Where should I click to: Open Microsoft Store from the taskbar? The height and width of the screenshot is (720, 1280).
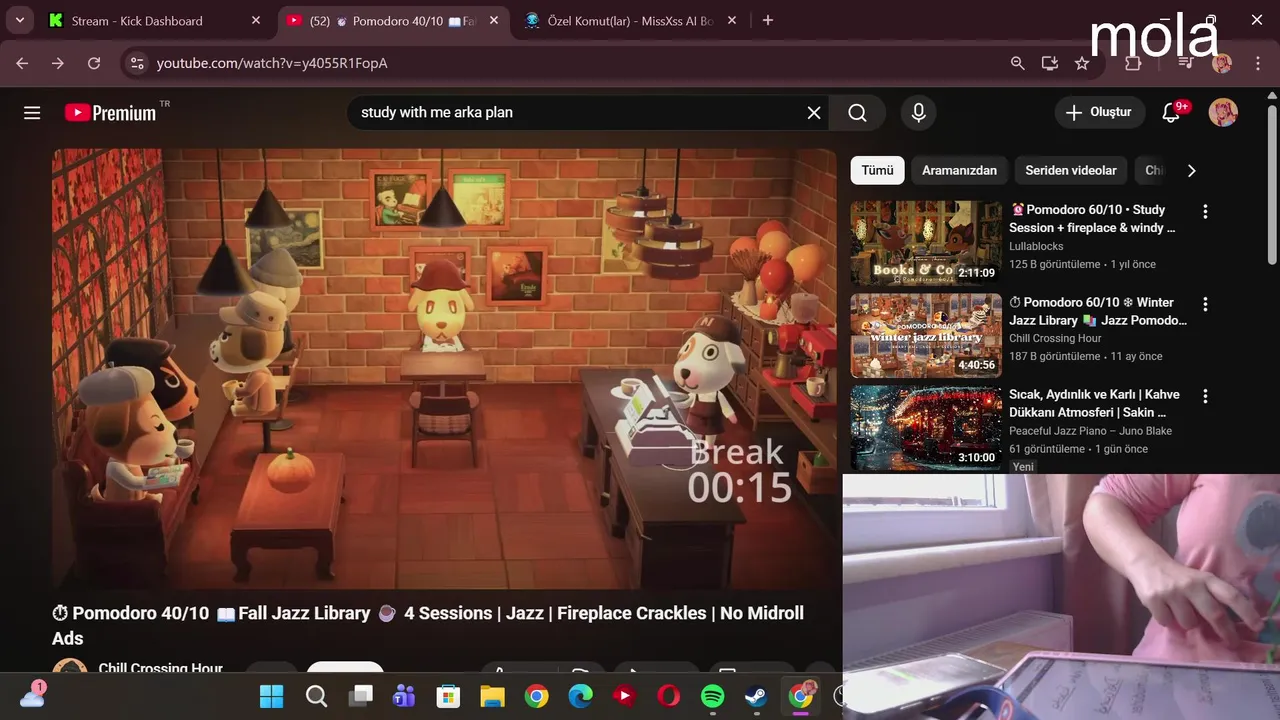coord(448,696)
